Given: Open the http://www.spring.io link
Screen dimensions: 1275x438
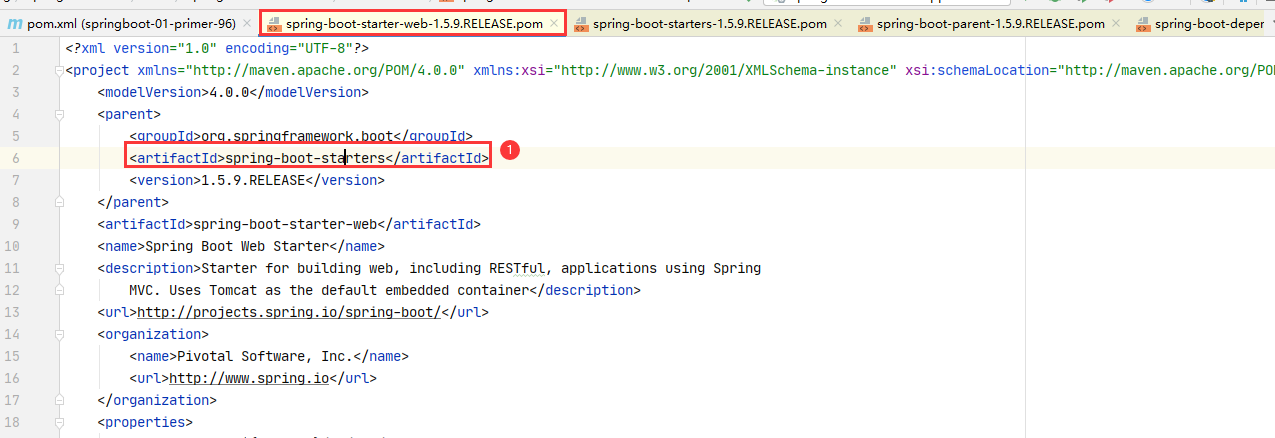Looking at the screenshot, I should click(249, 378).
